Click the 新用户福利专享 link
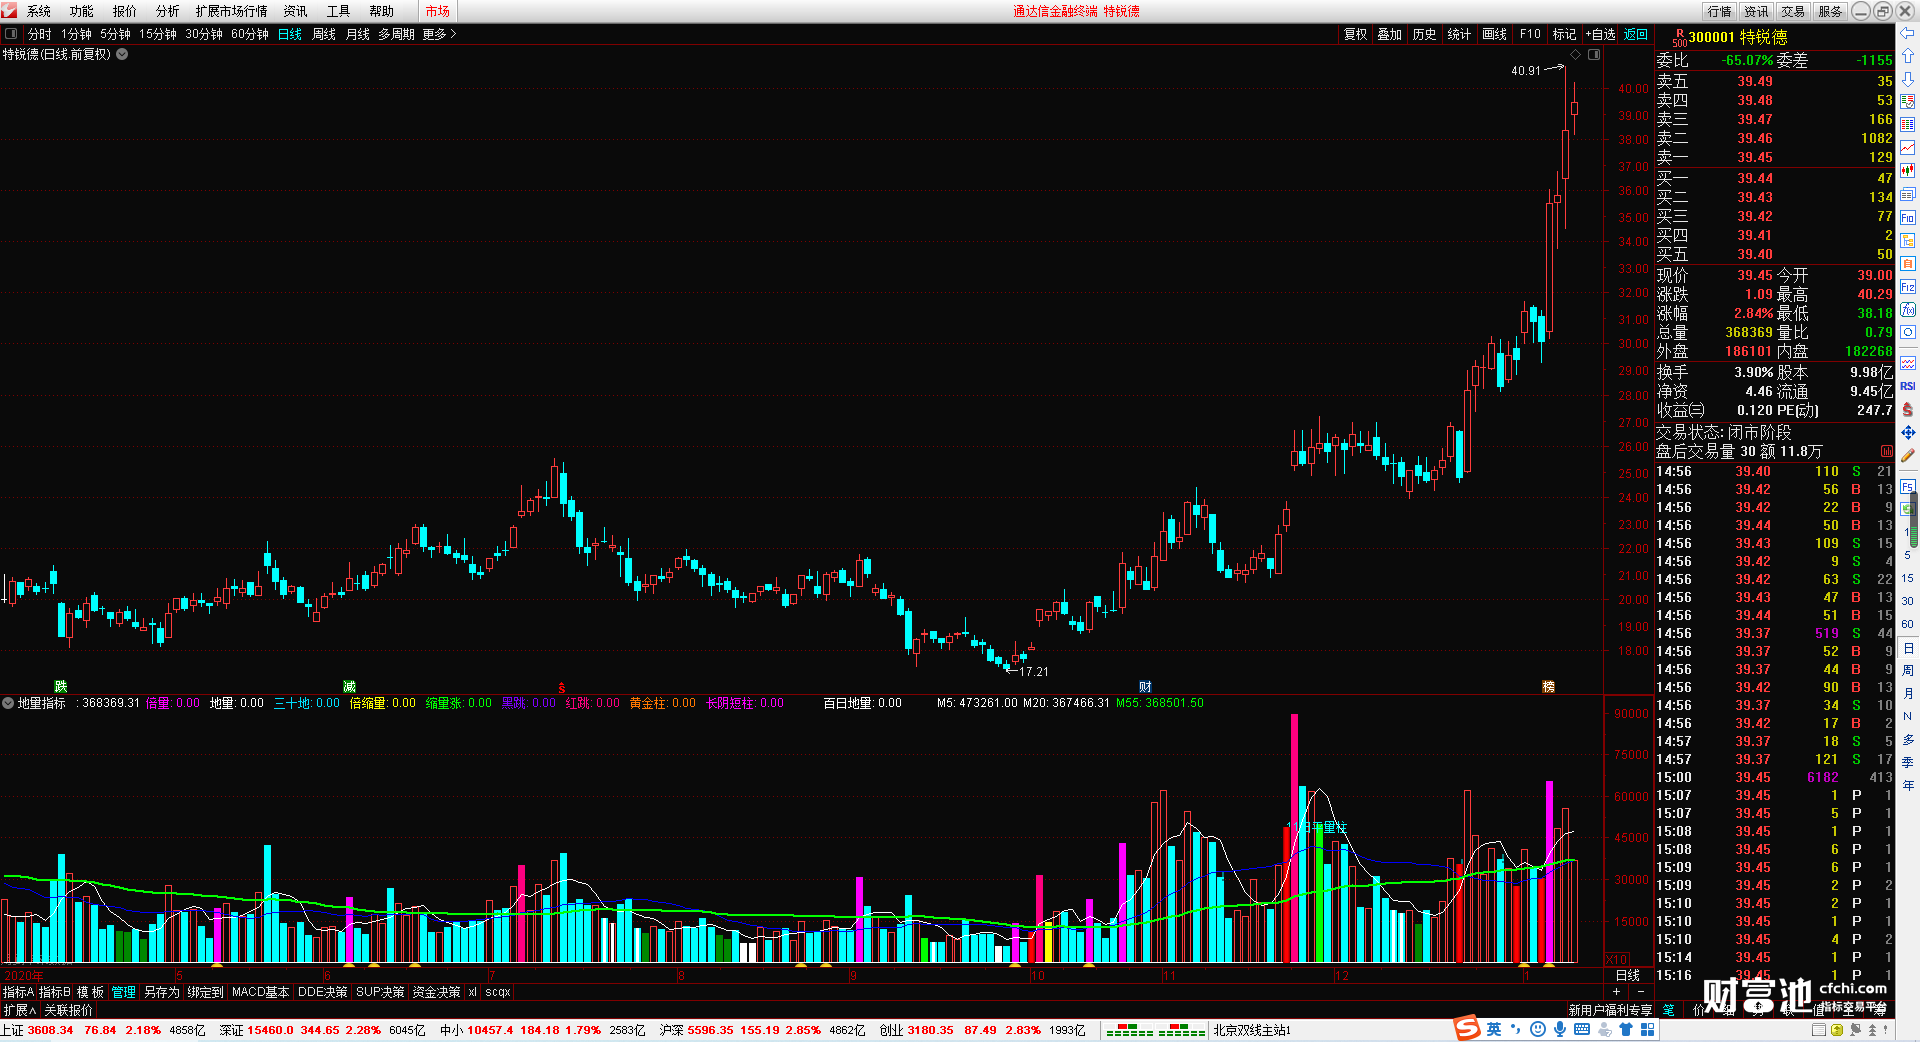The image size is (1920, 1042). pos(1610,1010)
